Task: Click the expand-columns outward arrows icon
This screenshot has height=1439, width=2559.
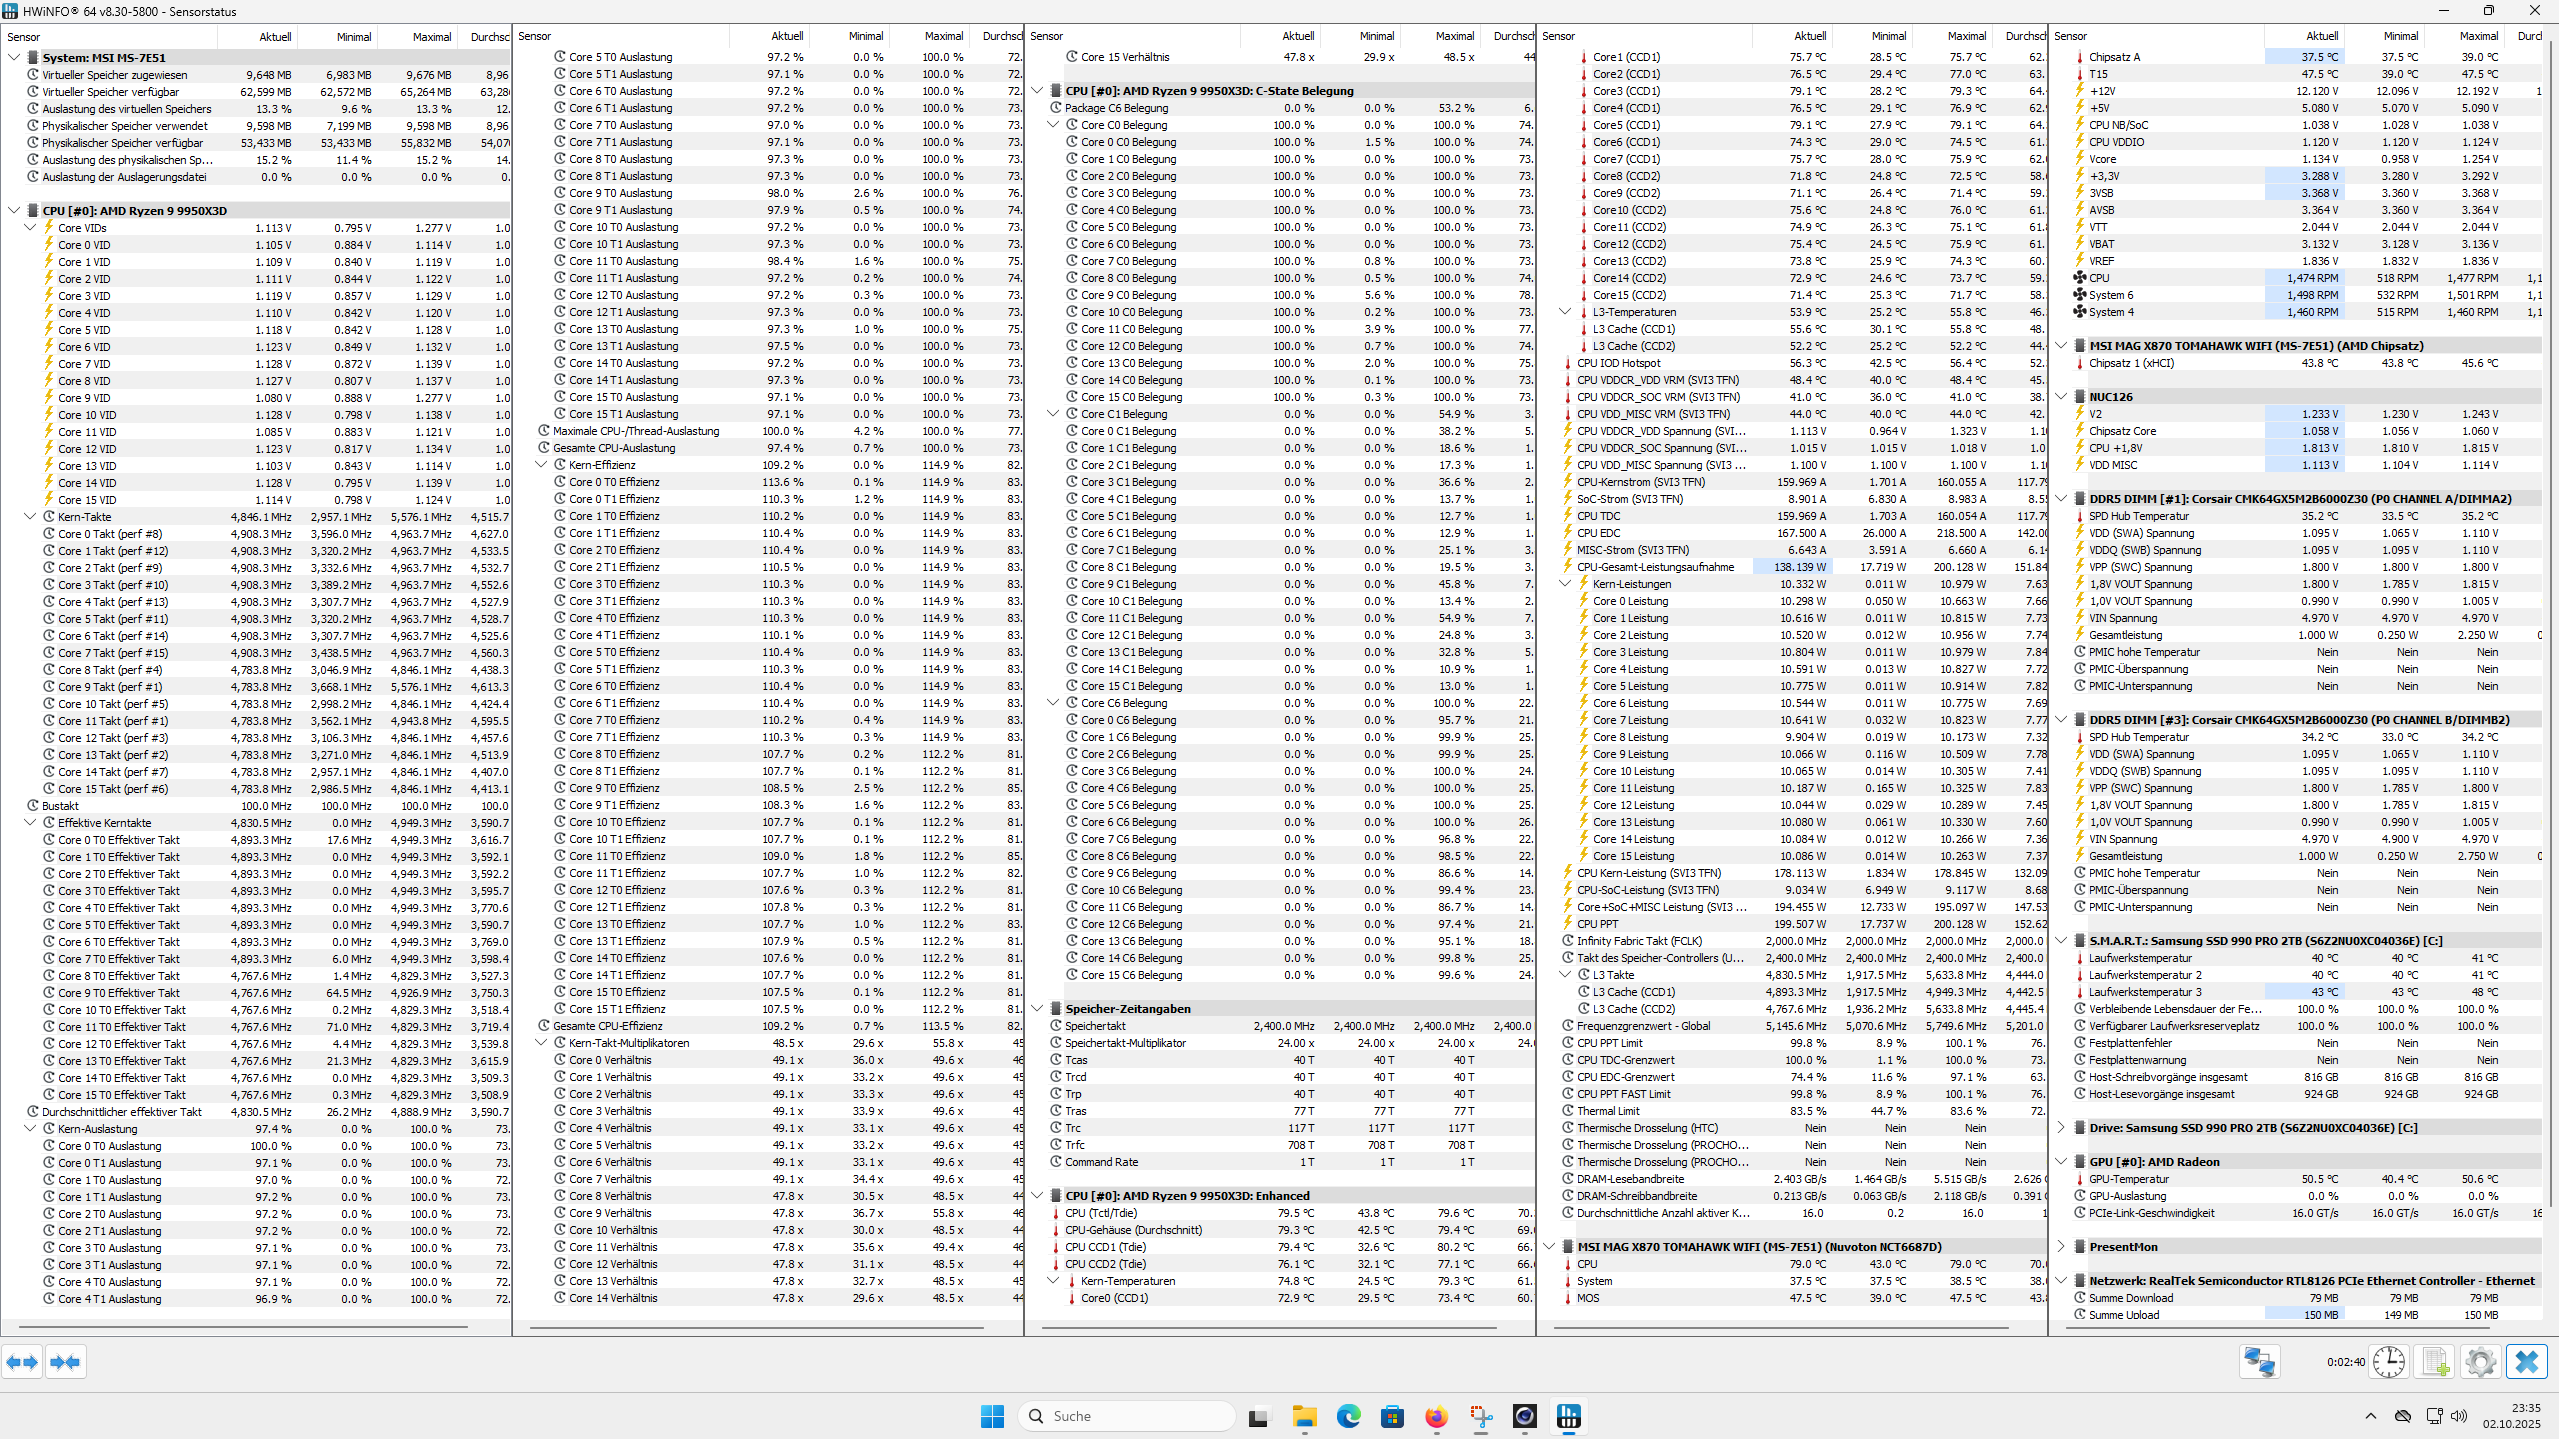Action: 22,1361
